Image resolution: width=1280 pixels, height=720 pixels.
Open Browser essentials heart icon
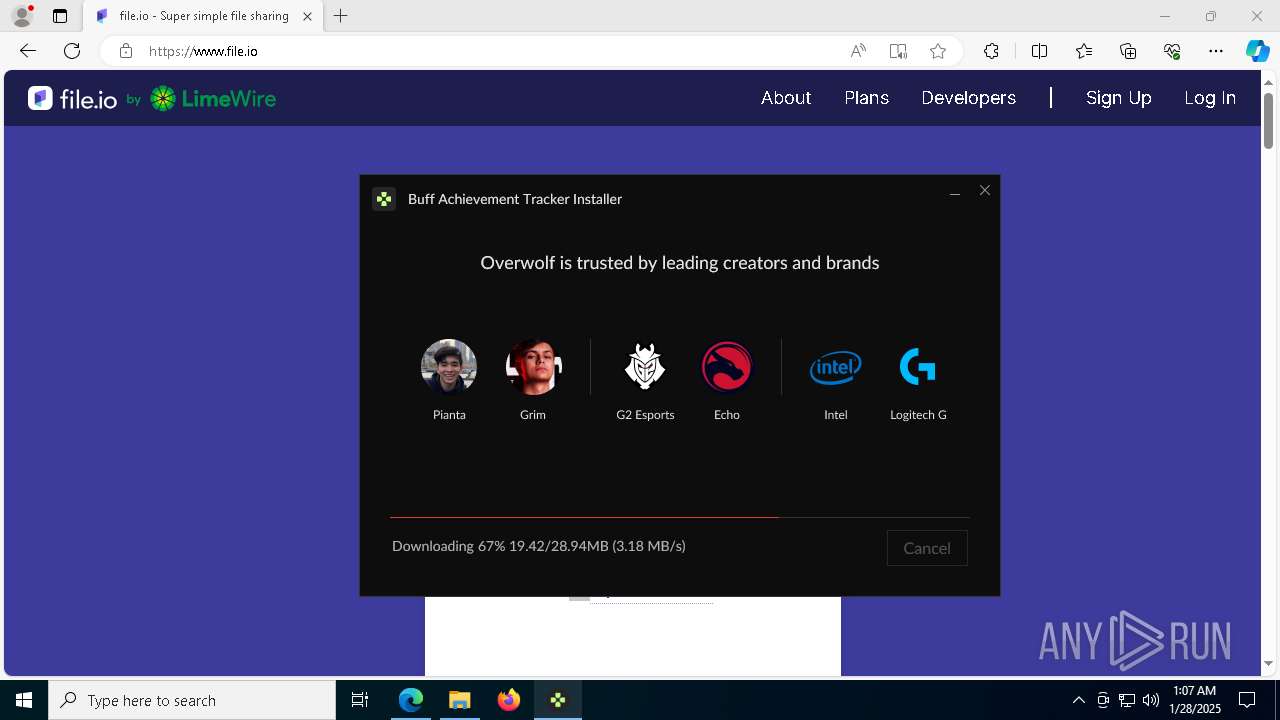1172,51
